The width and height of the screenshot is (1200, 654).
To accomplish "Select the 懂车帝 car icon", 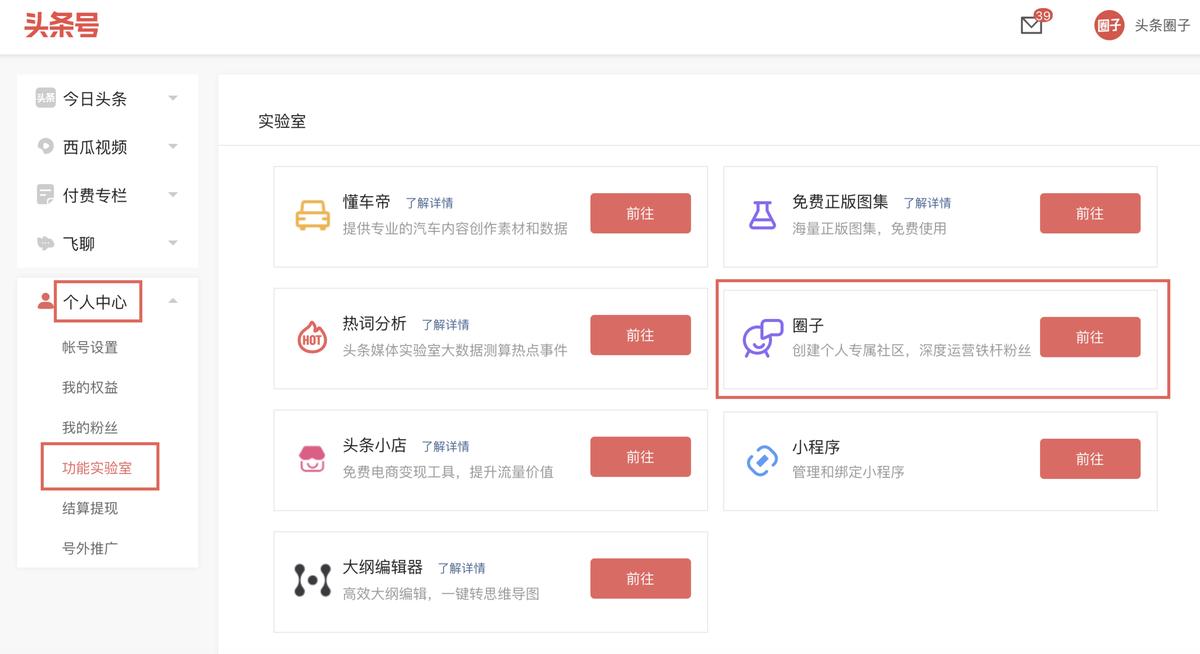I will [315, 215].
